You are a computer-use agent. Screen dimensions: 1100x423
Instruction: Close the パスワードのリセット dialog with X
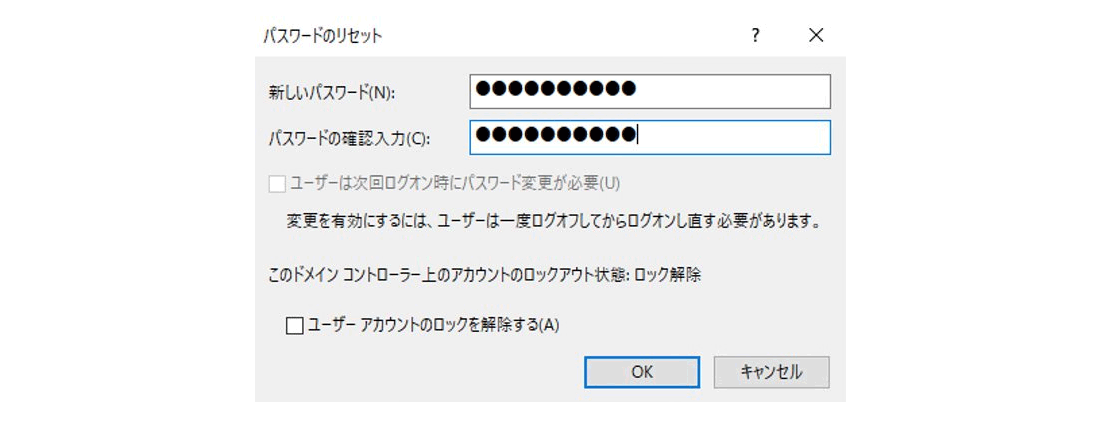(x=816, y=35)
